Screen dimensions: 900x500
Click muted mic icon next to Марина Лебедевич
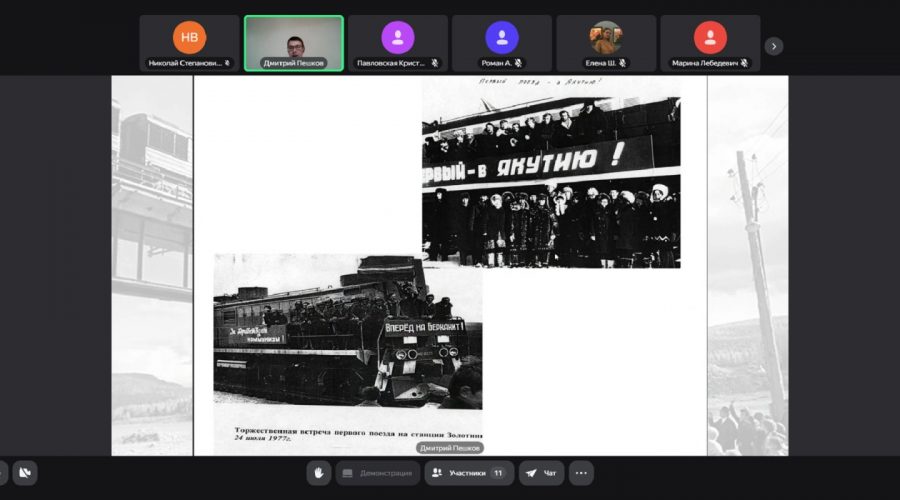coord(745,63)
